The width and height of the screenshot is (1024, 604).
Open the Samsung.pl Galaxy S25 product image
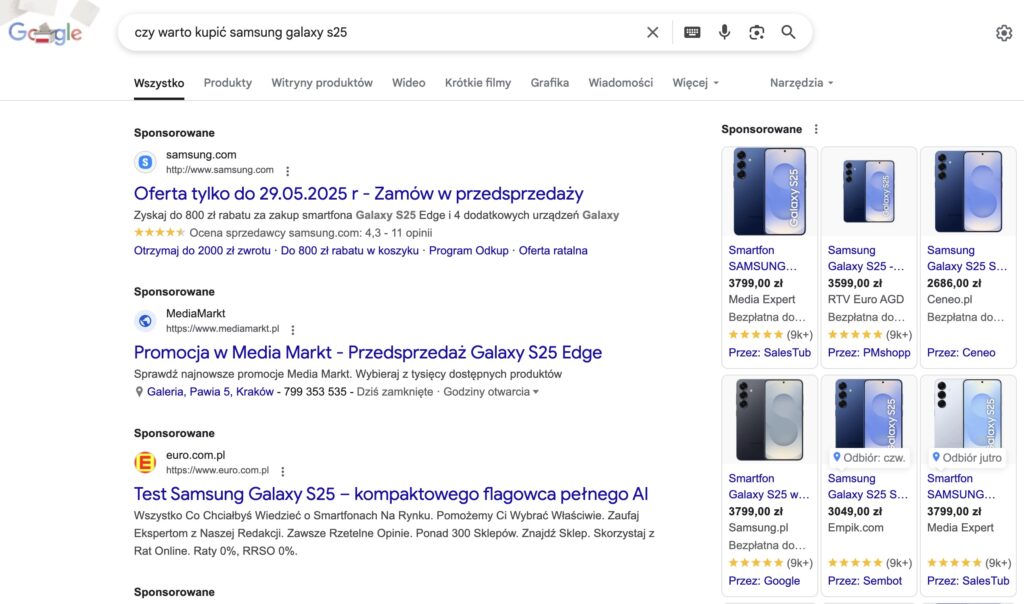point(769,420)
